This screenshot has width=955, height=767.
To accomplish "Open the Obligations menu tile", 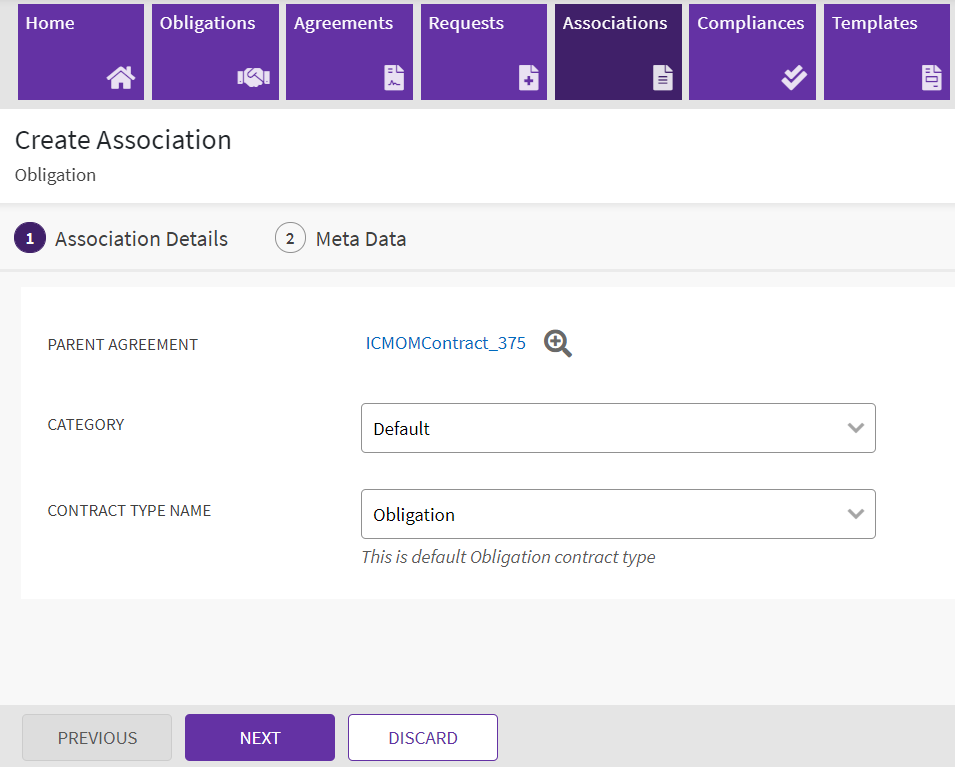I will point(215,52).
